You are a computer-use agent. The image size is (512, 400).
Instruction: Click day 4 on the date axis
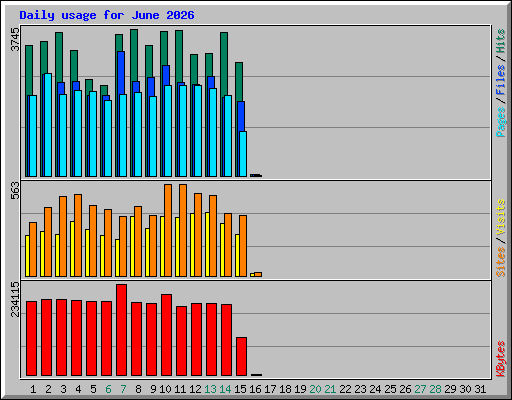click(x=78, y=389)
